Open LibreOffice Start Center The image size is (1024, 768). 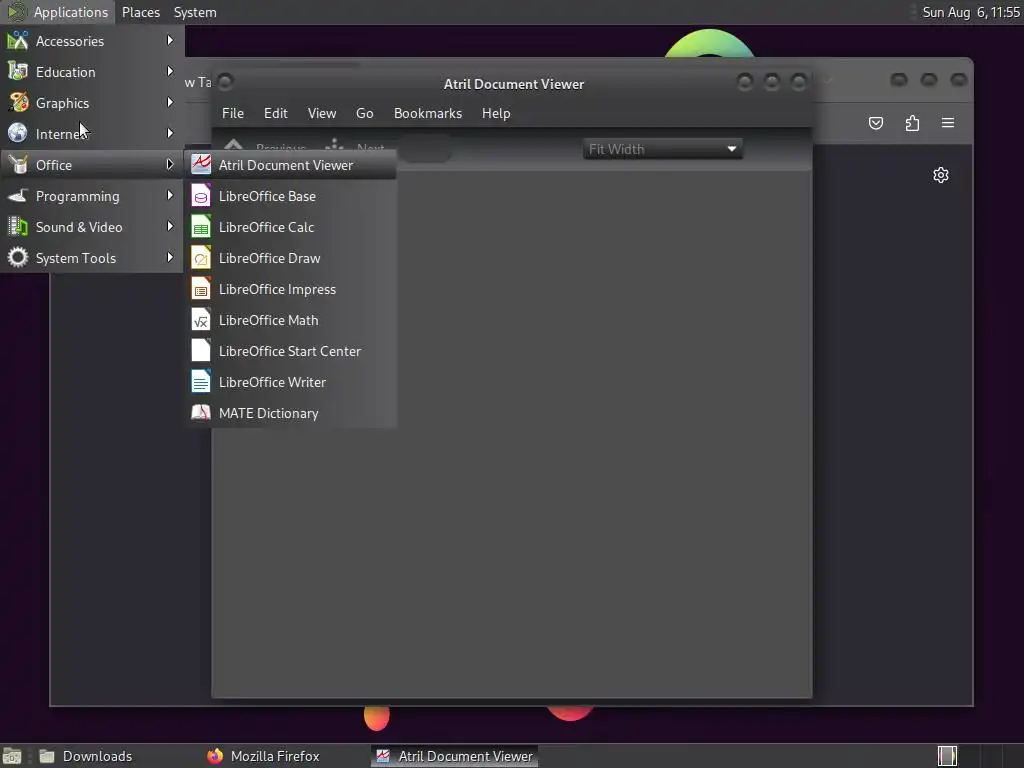pos(291,351)
